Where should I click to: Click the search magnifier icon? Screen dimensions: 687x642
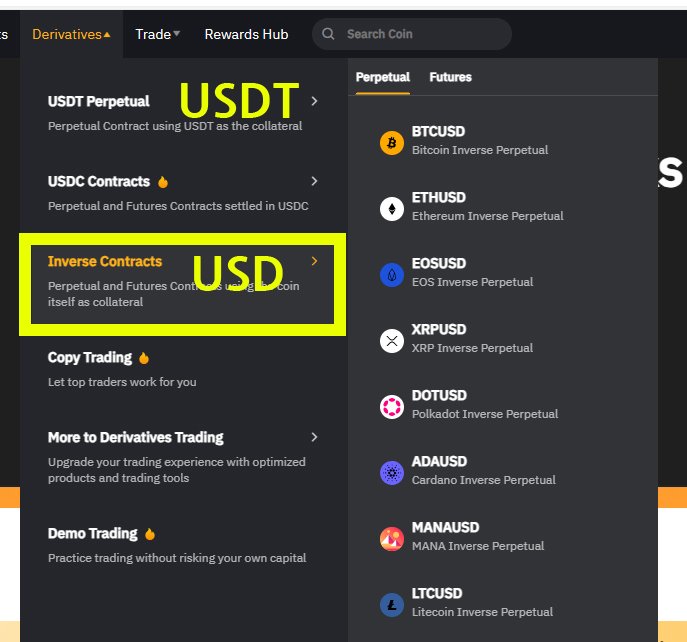(x=328, y=34)
